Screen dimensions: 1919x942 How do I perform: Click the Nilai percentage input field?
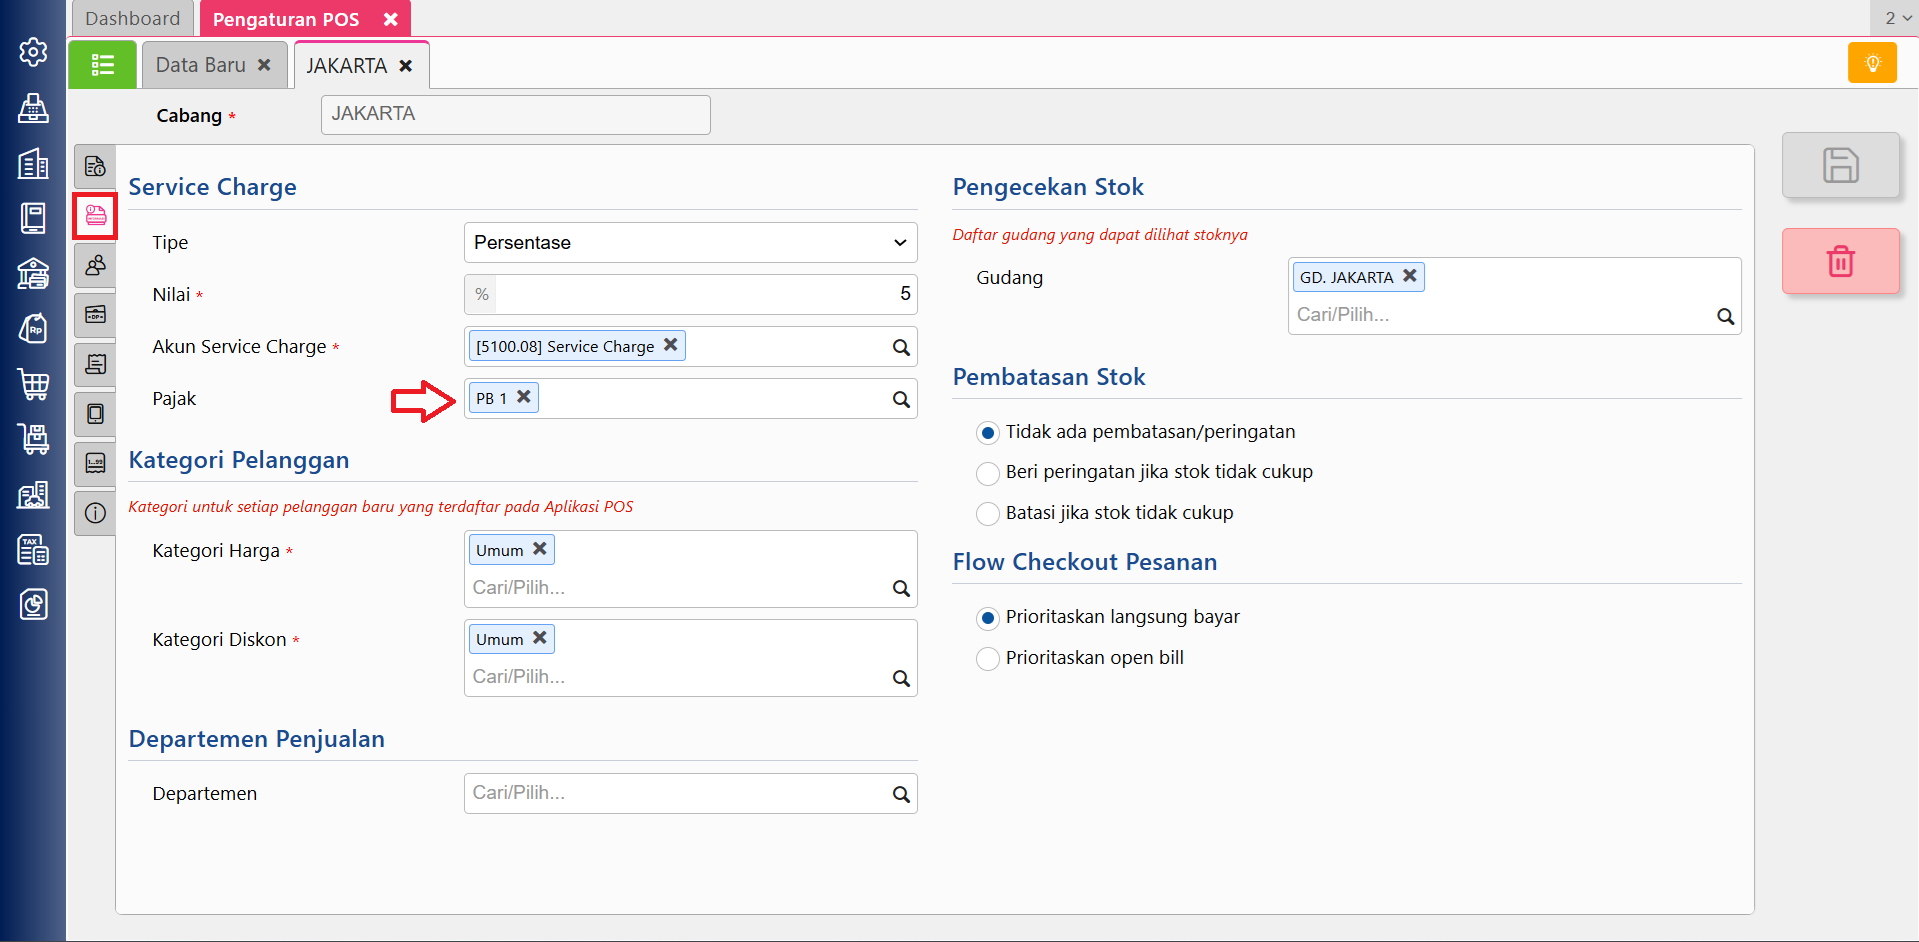pyautogui.click(x=704, y=295)
